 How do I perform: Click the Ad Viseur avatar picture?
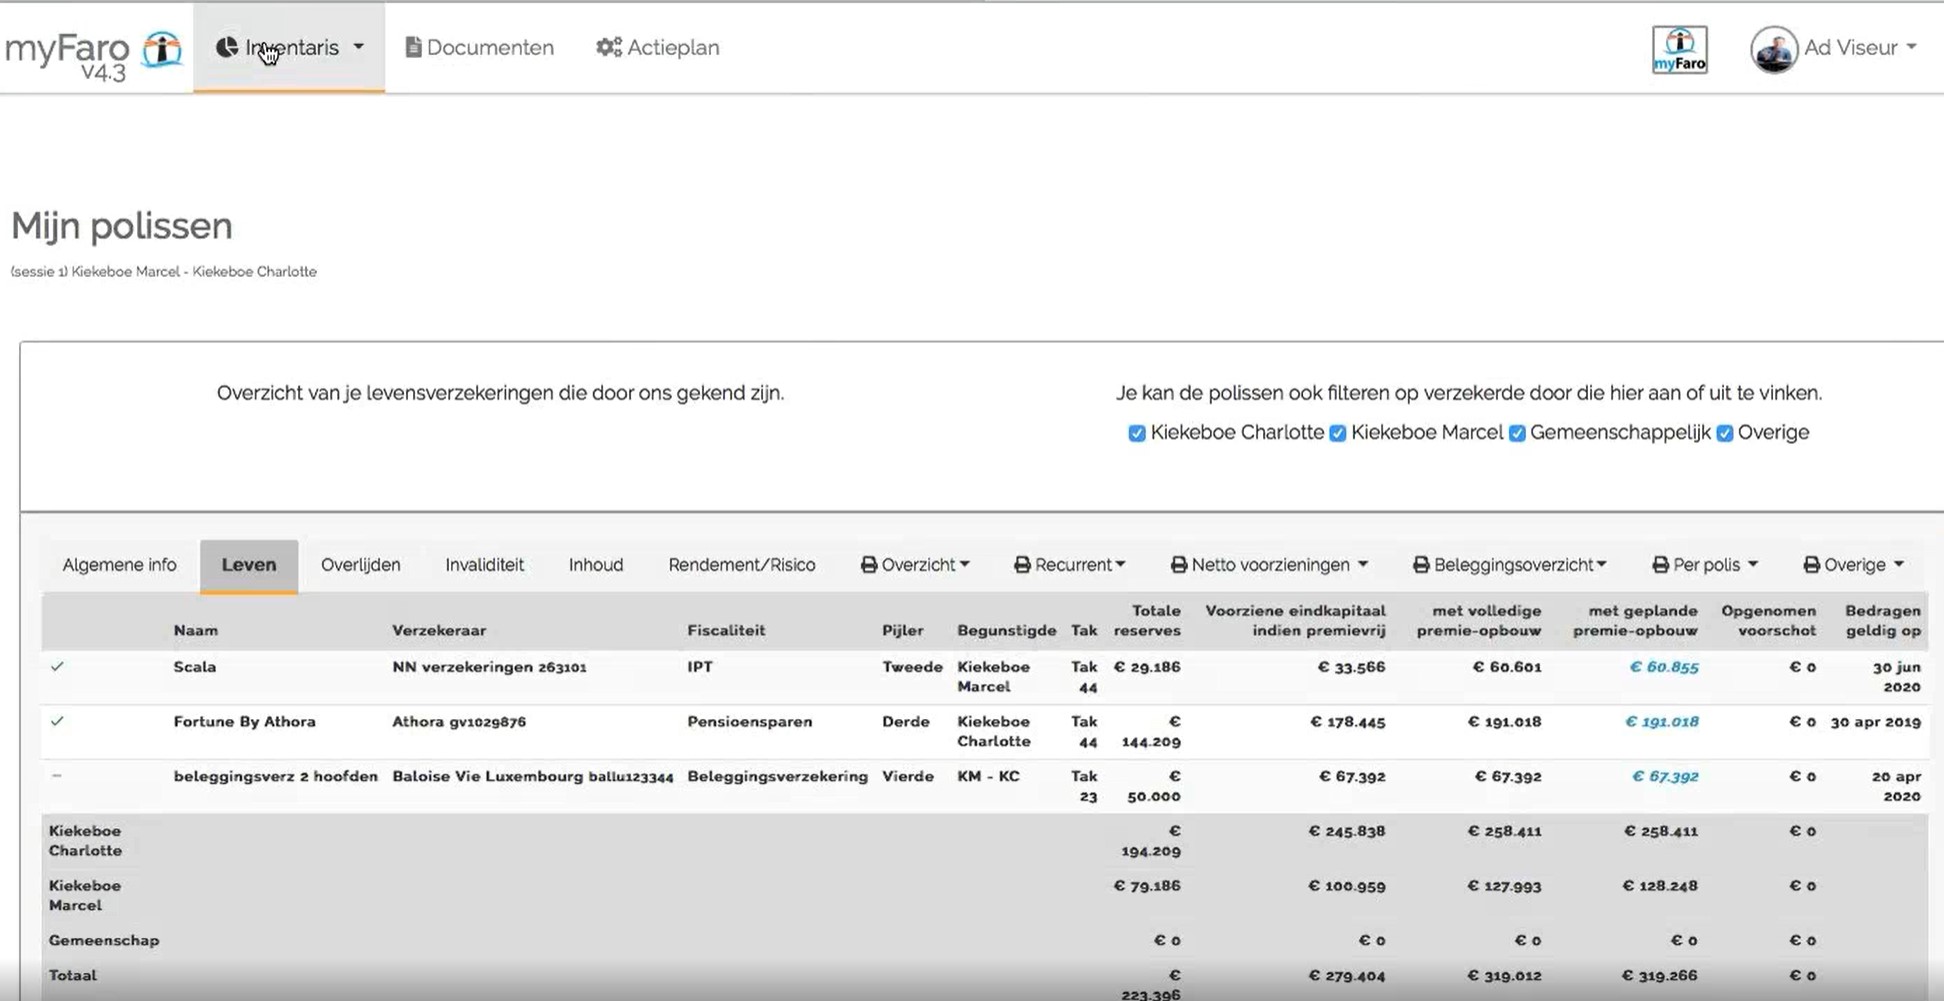[x=1774, y=49]
